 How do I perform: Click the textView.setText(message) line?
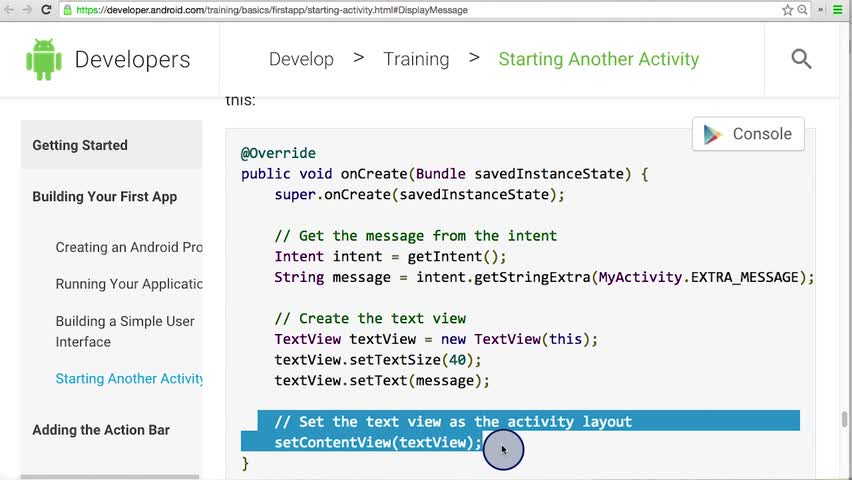pyautogui.click(x=382, y=381)
